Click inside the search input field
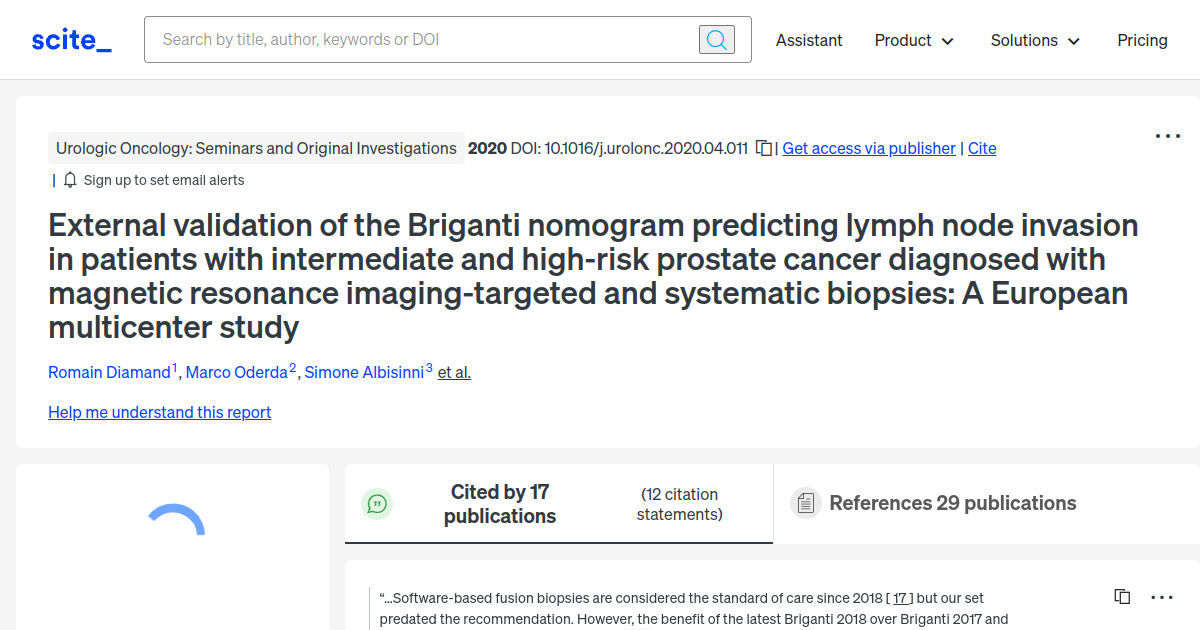 pos(420,39)
